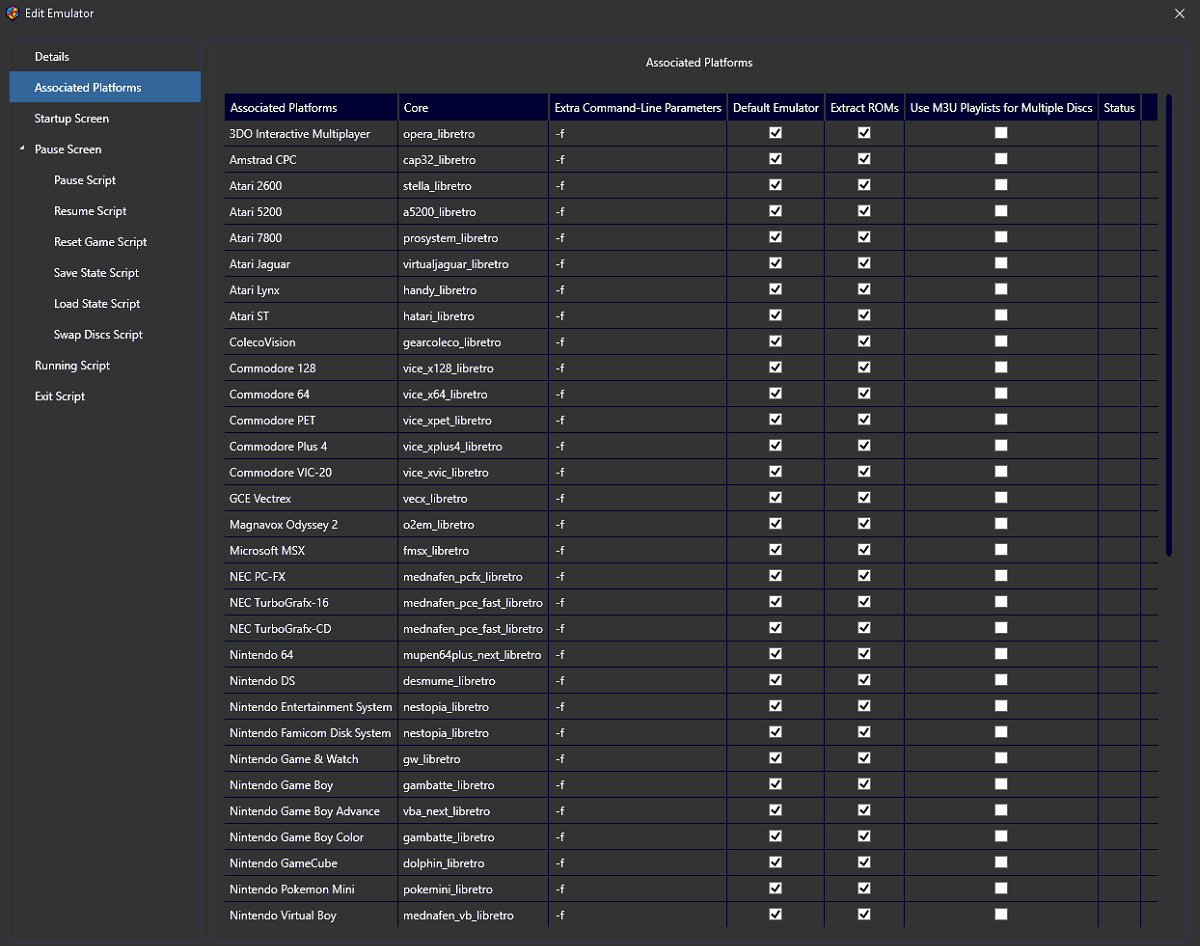Open the Startup Screen section

click(72, 119)
